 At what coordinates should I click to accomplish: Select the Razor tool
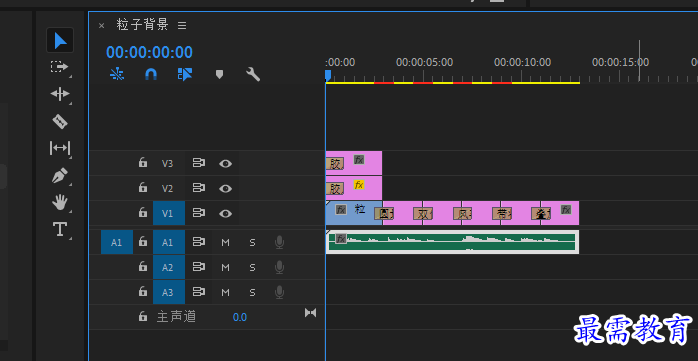[60, 121]
